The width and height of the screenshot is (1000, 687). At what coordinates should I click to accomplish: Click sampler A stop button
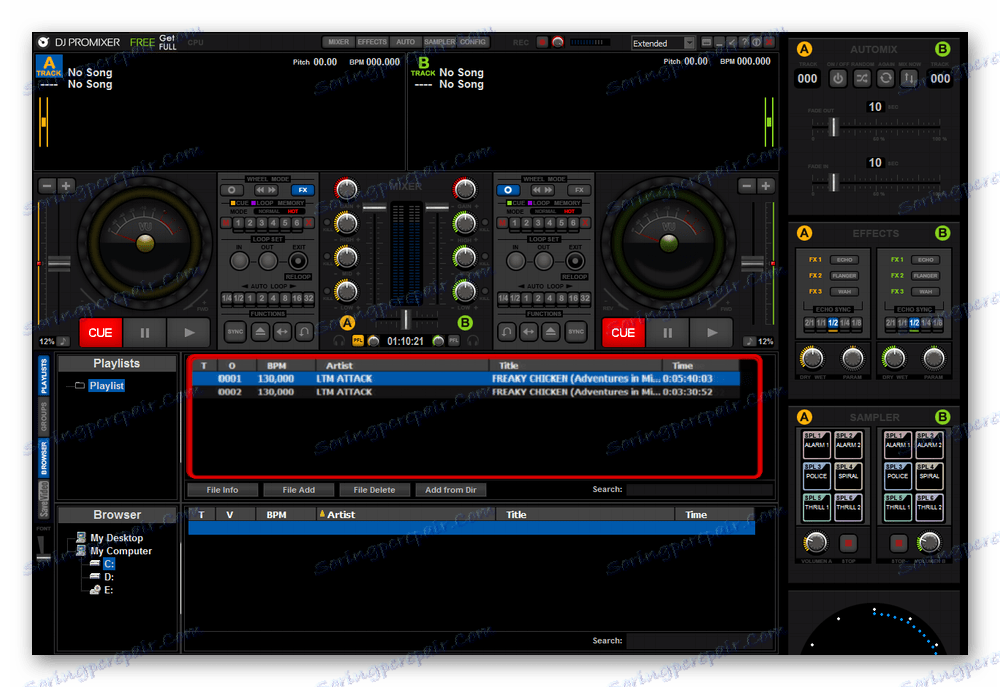(x=848, y=543)
